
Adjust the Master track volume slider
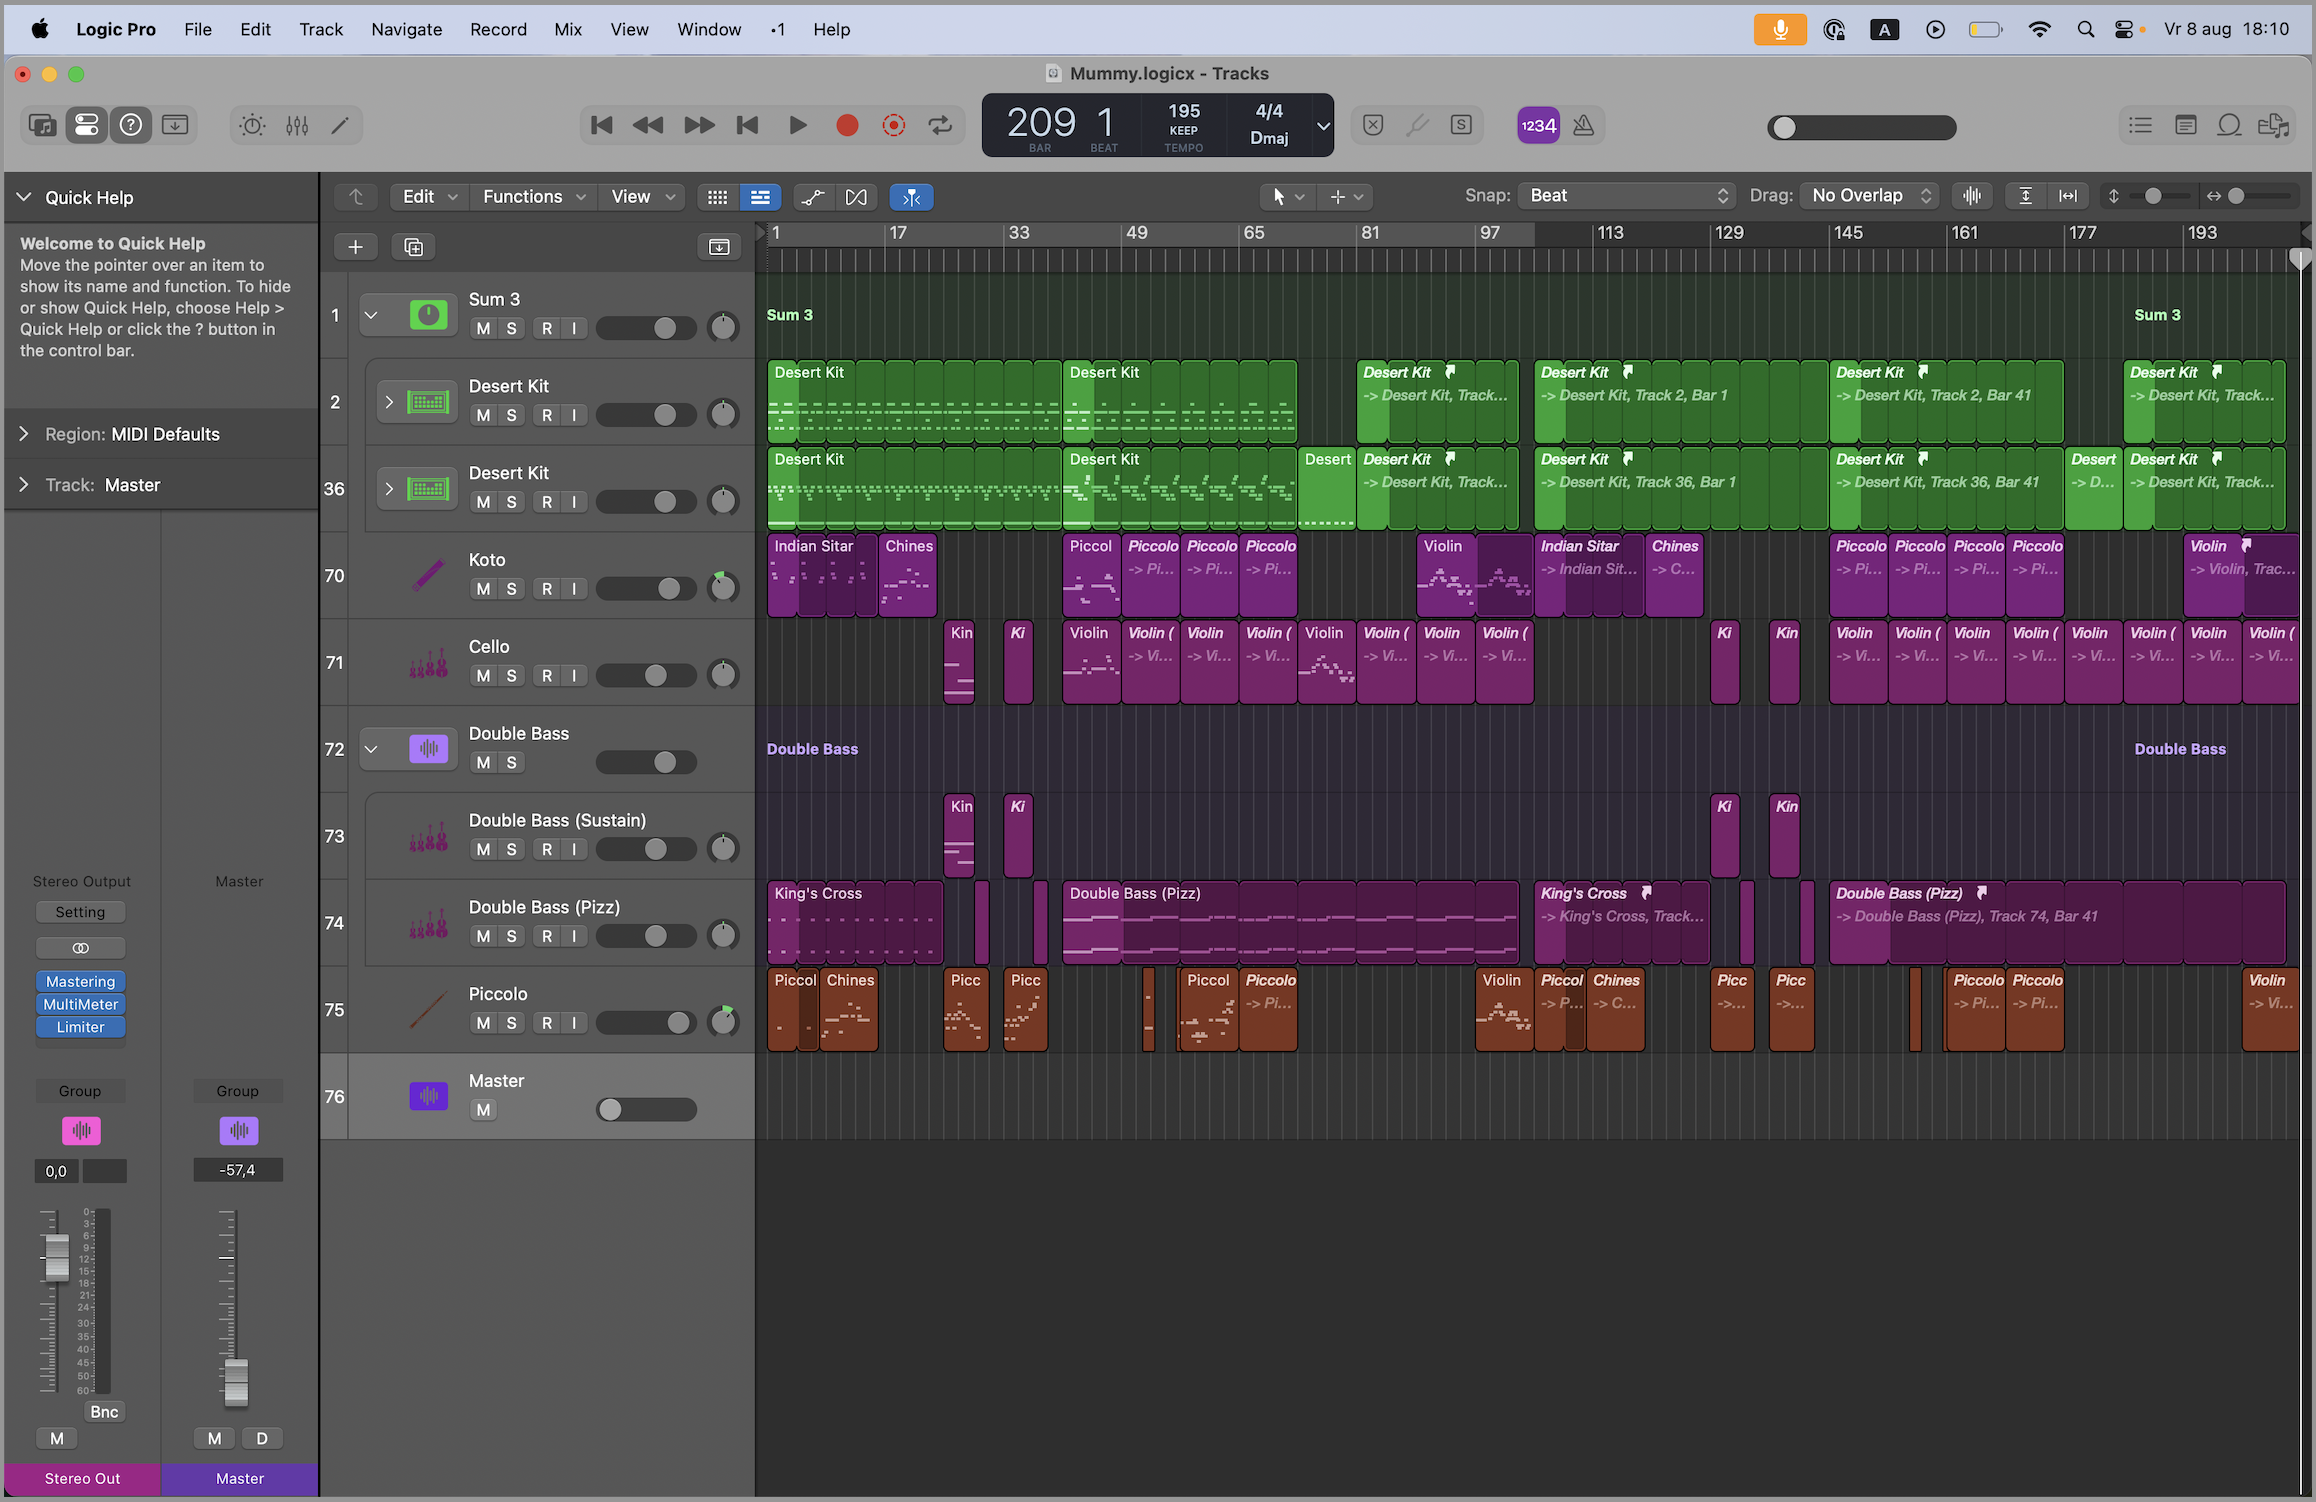point(611,1109)
